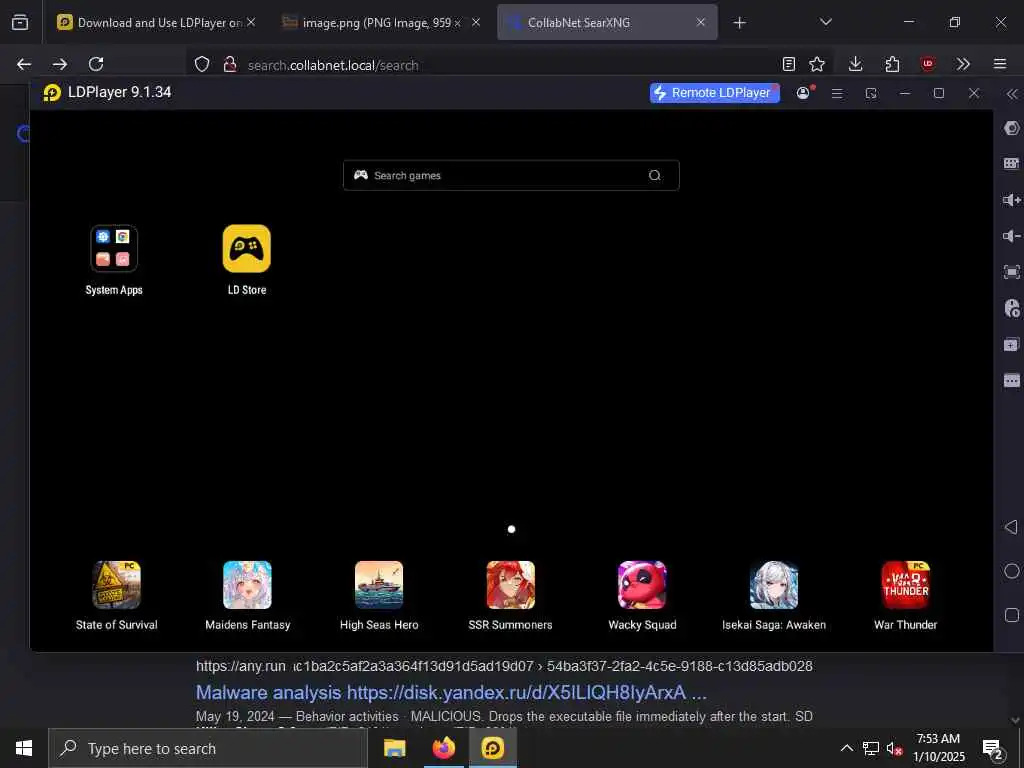Open the System Apps folder
Screen dimensions: 1024x768
[x=114, y=249]
